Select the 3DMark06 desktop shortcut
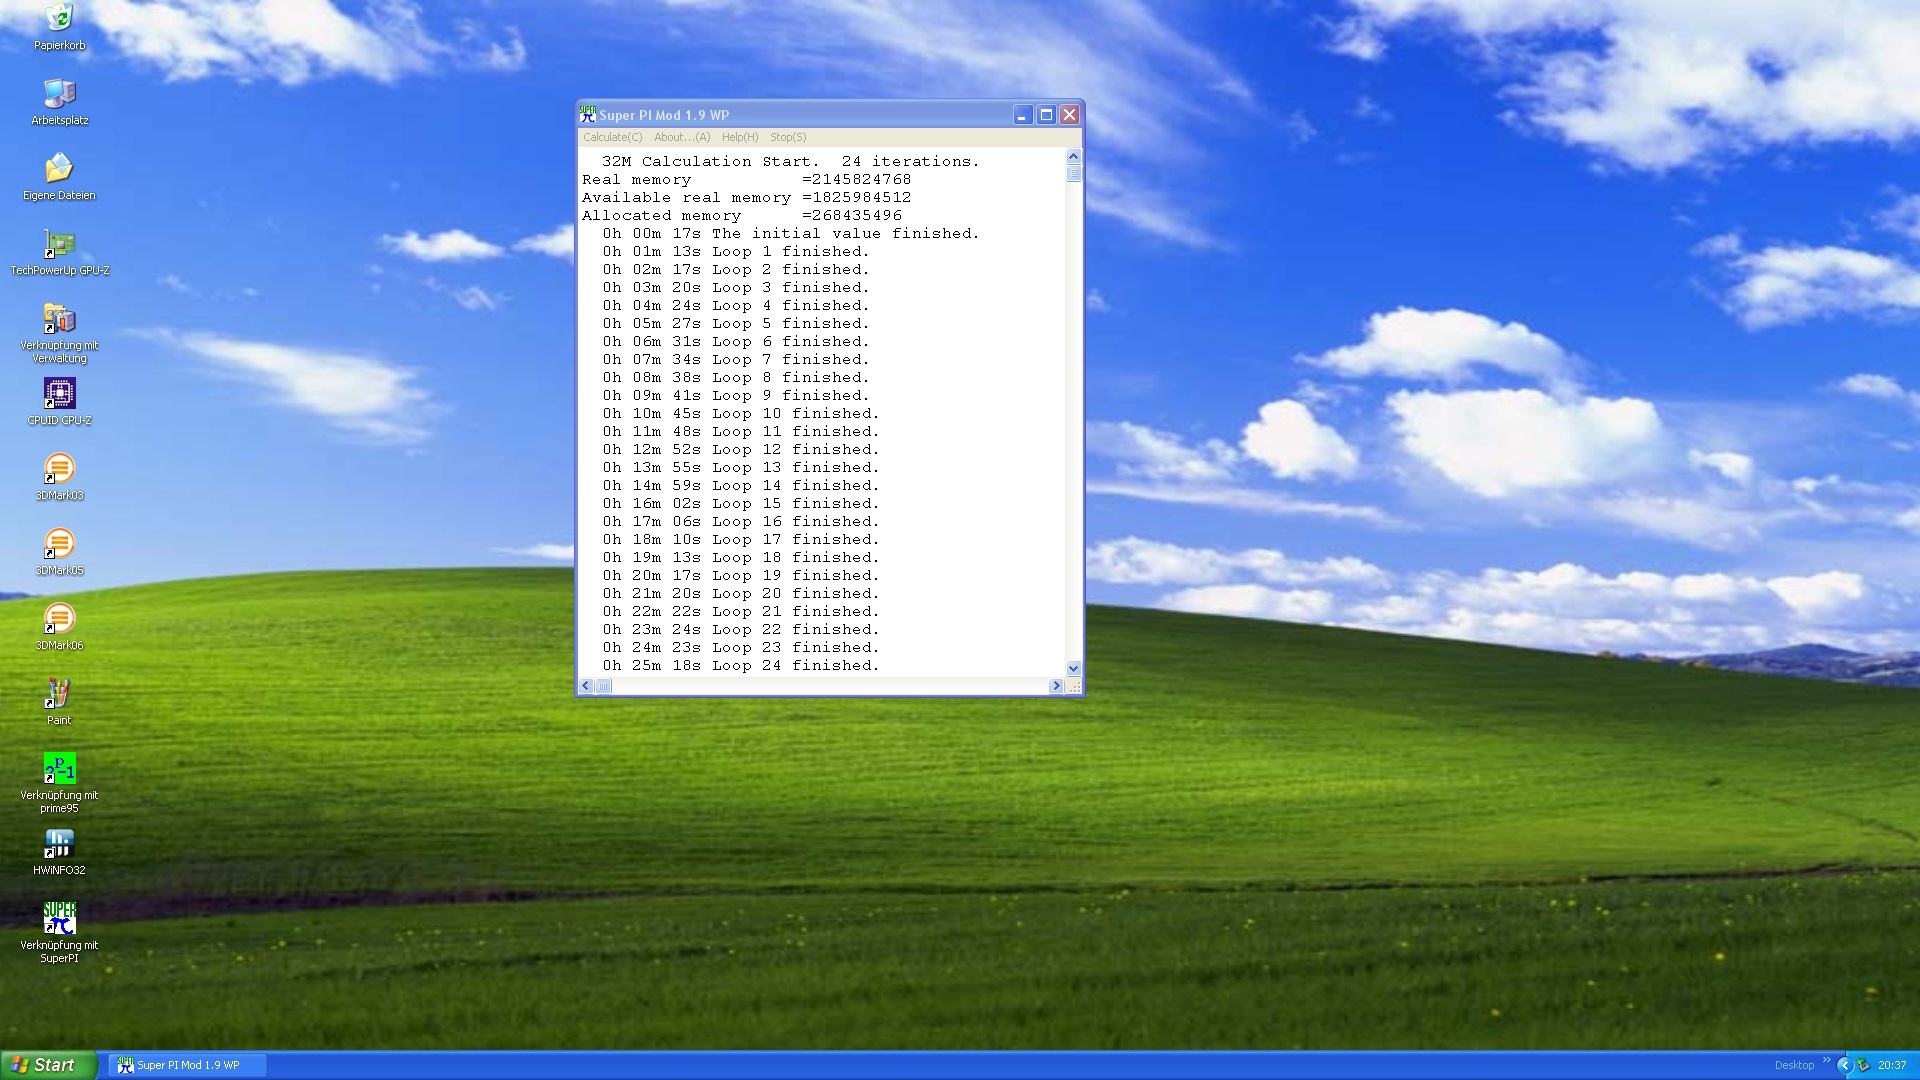Viewport: 1920px width, 1080px height. click(59, 619)
